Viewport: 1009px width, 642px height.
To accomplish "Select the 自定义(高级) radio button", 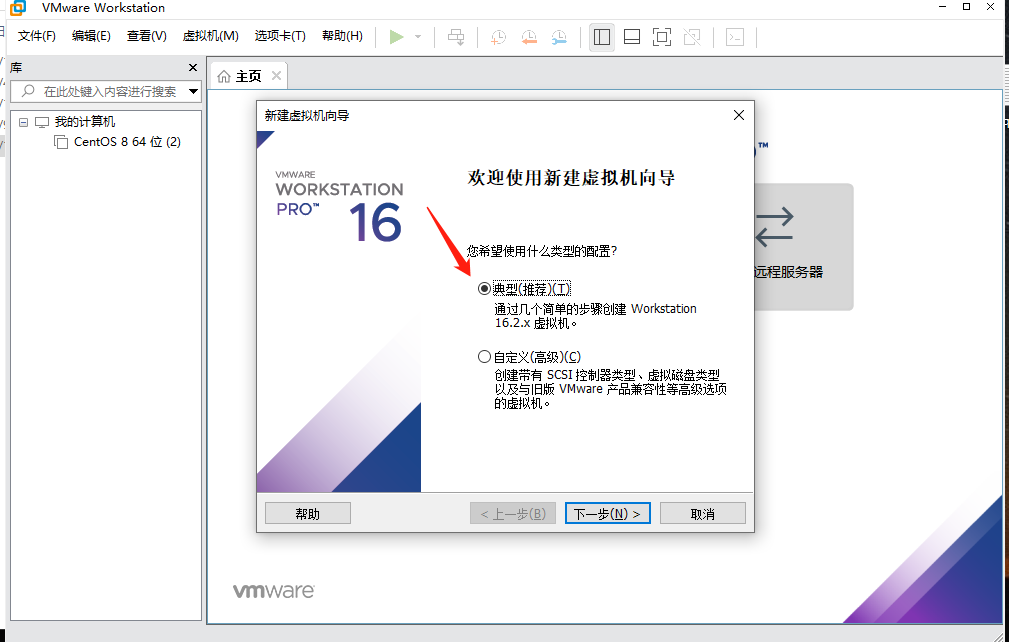I will click(x=484, y=356).
